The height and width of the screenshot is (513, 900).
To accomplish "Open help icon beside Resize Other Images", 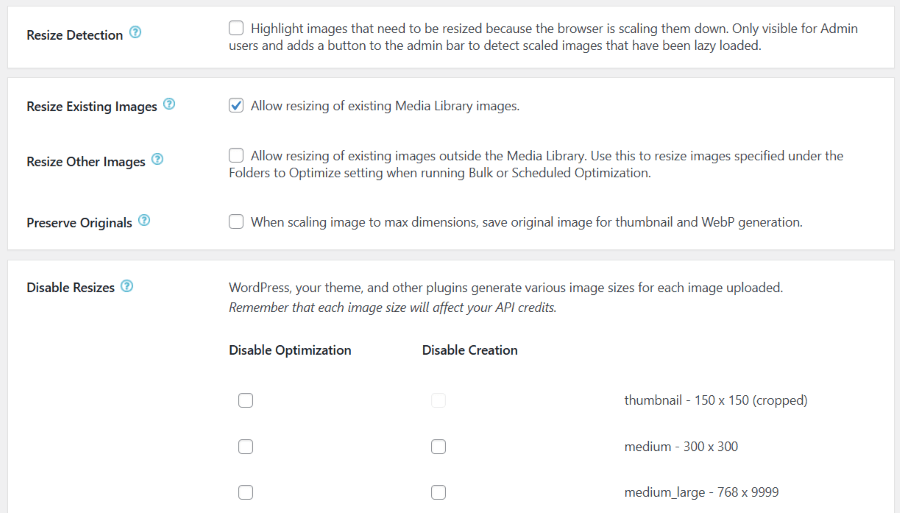I will (157, 160).
